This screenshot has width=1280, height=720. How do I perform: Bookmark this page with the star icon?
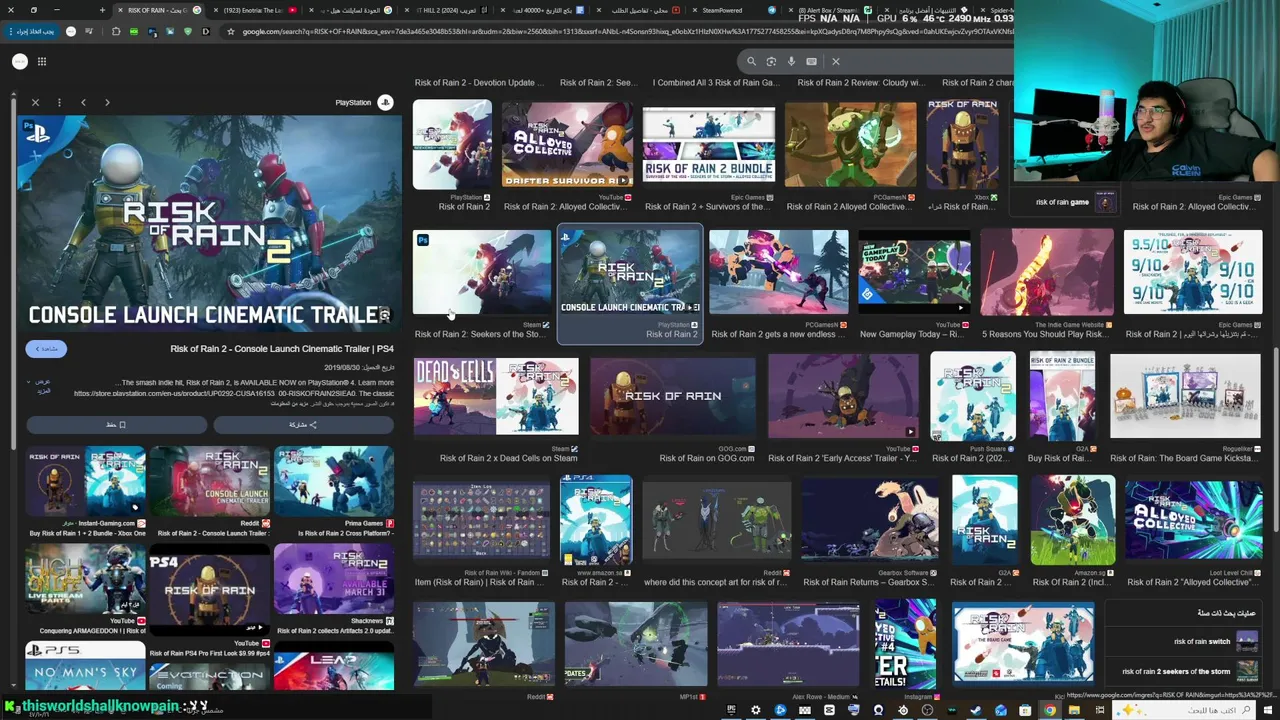click(x=231, y=31)
